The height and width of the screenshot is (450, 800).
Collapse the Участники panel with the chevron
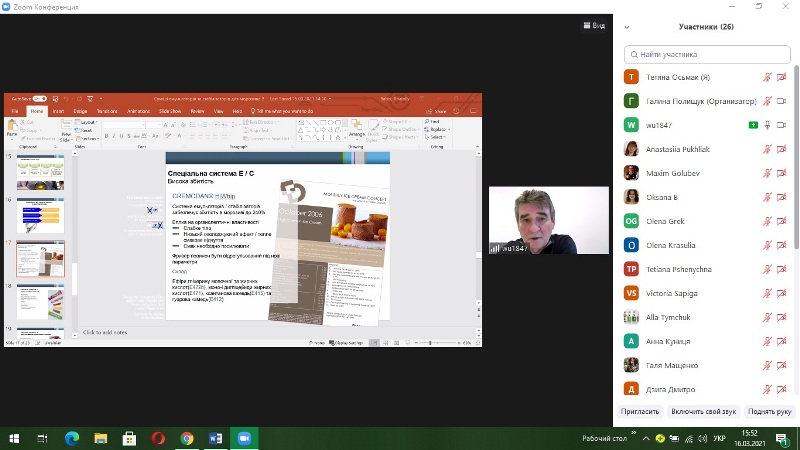(x=627, y=27)
